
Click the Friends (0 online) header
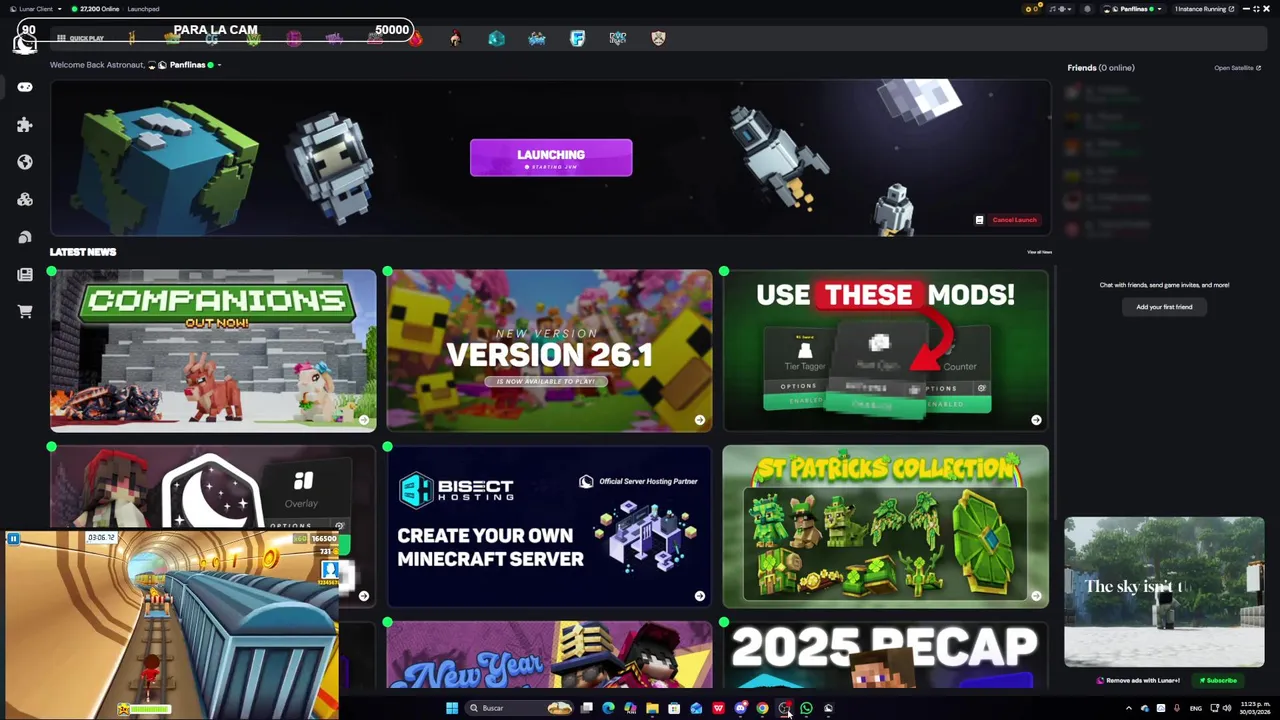(x=1101, y=68)
